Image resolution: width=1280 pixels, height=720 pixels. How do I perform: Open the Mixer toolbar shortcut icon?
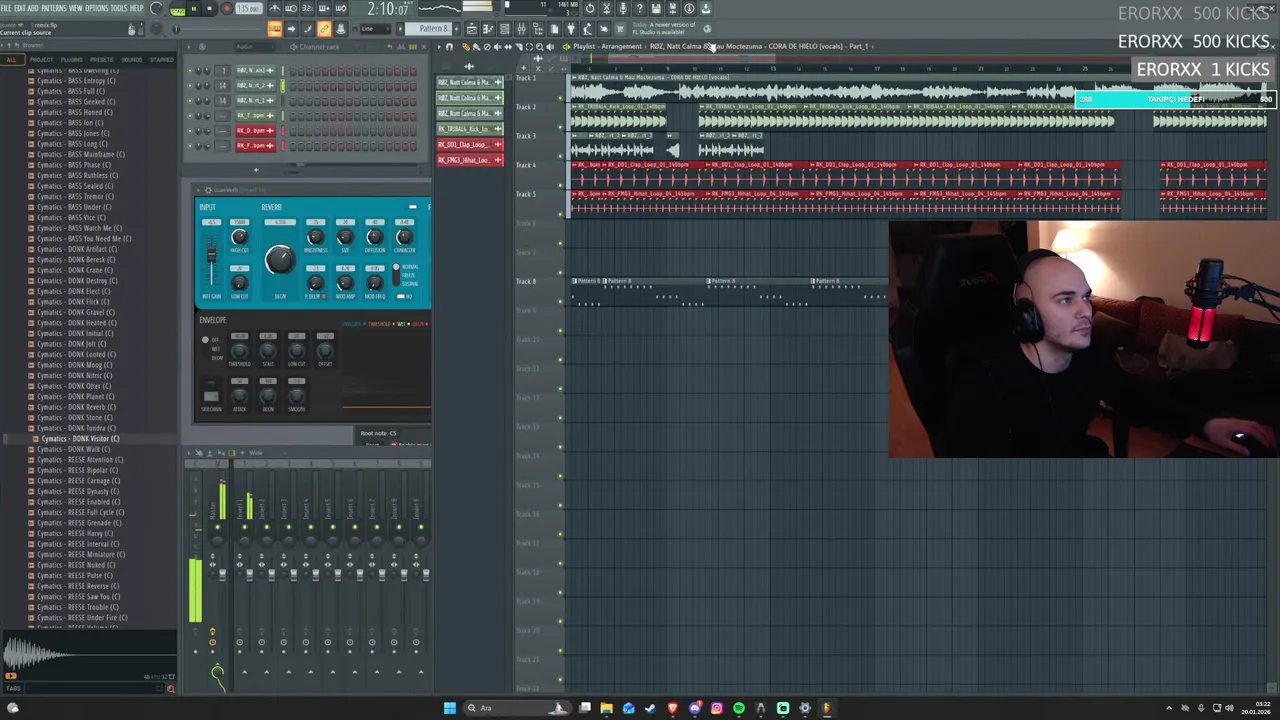coord(521,28)
